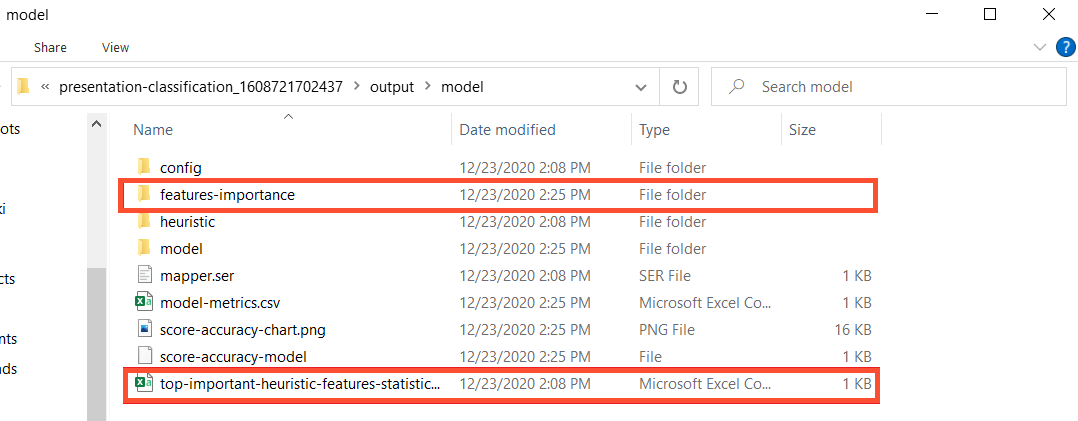Viewport: 1078px width, 421px height.
Task: Refresh the model folder view
Action: tap(679, 87)
